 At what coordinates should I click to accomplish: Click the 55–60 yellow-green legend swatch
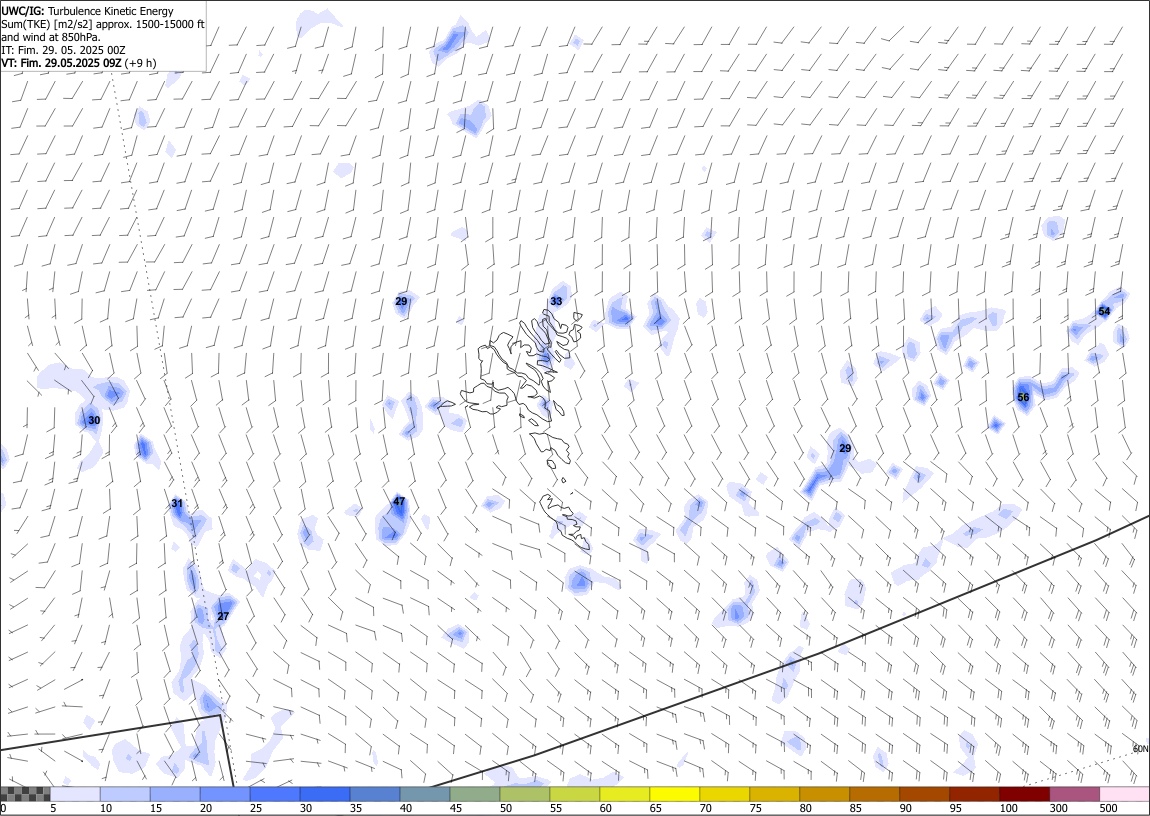(574, 794)
